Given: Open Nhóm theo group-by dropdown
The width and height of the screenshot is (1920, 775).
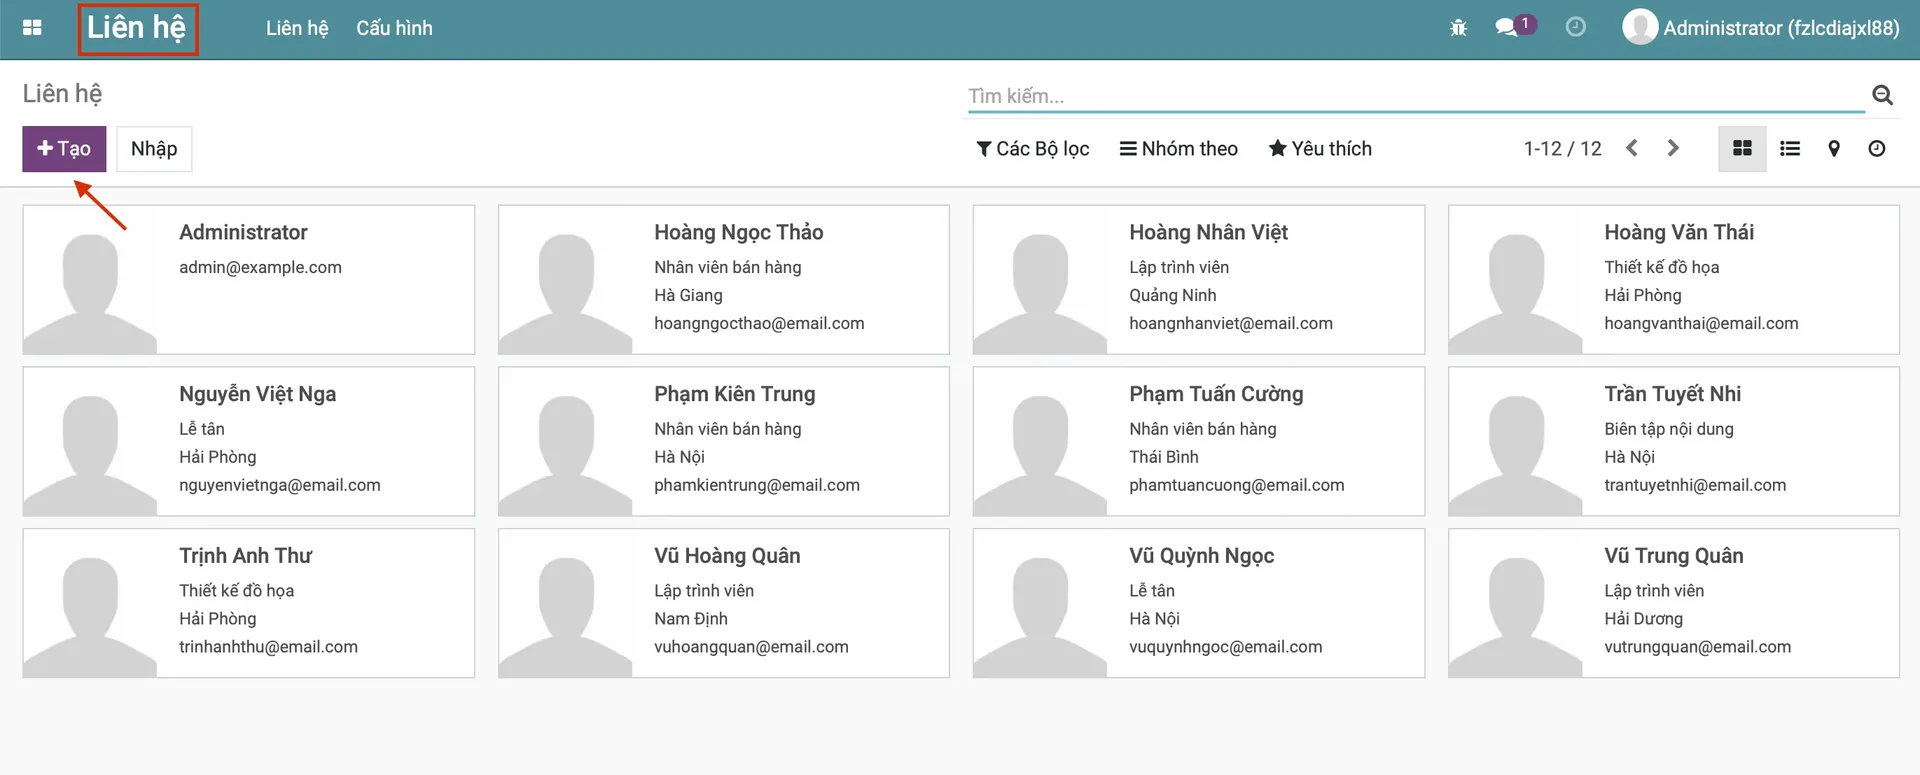Looking at the screenshot, I should (1178, 148).
